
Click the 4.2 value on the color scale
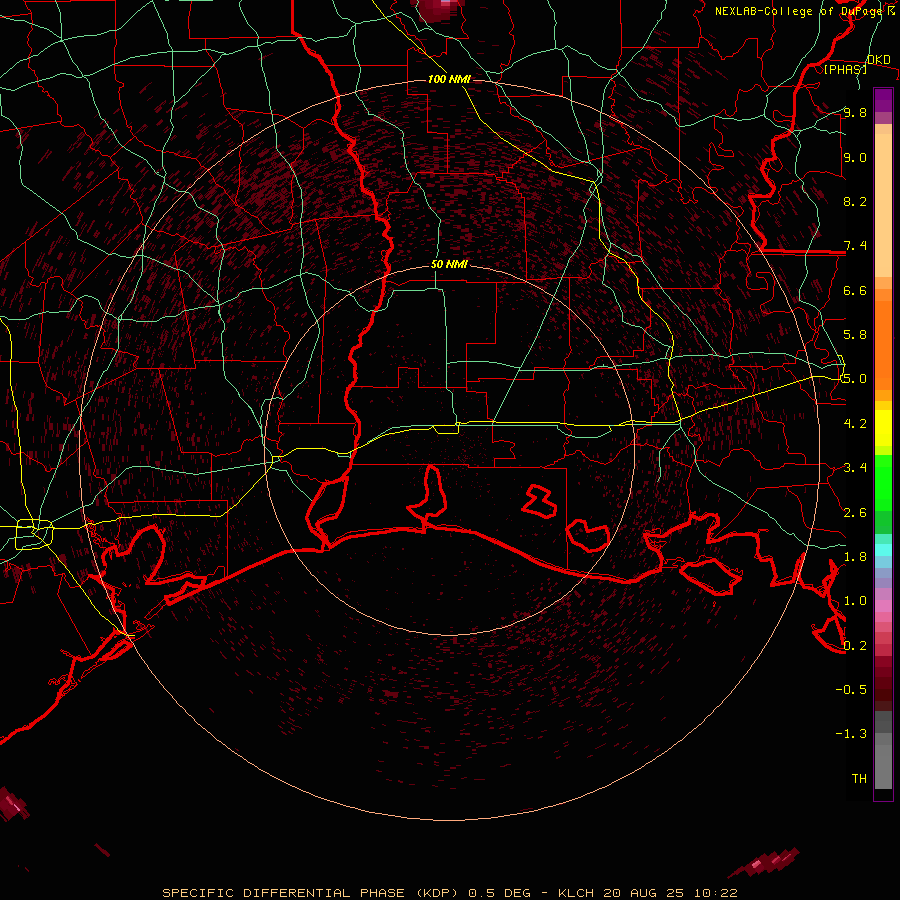coord(855,424)
